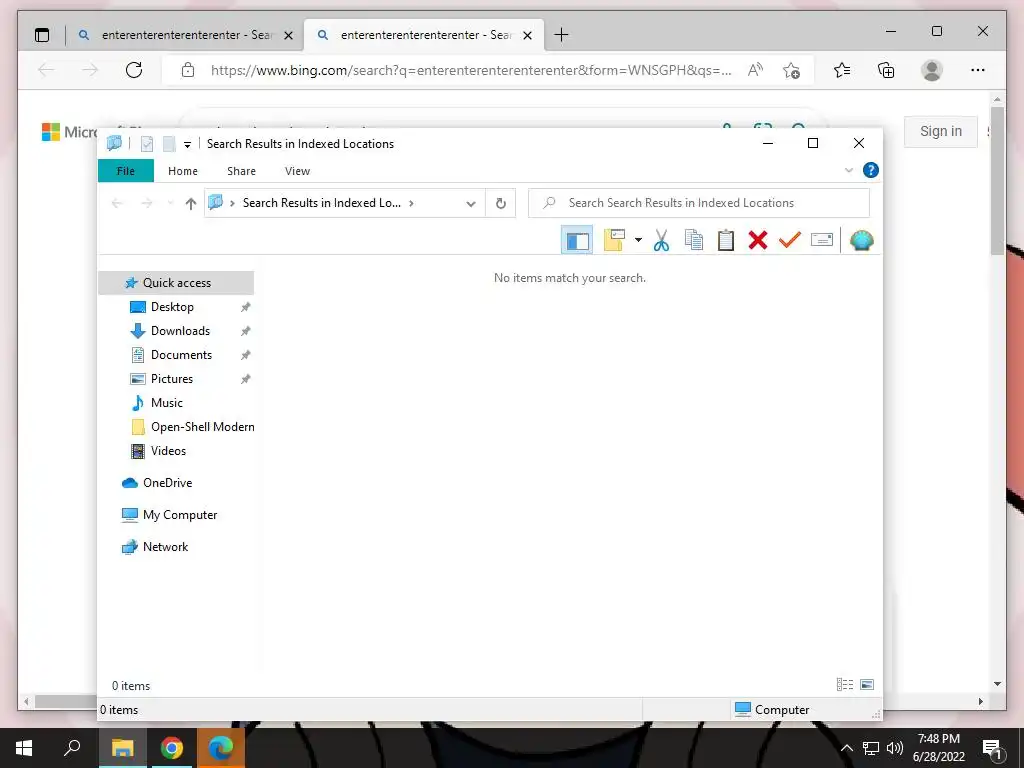The height and width of the screenshot is (768, 1024).
Task: Show hidden system tray icons
Action: pyautogui.click(x=846, y=748)
